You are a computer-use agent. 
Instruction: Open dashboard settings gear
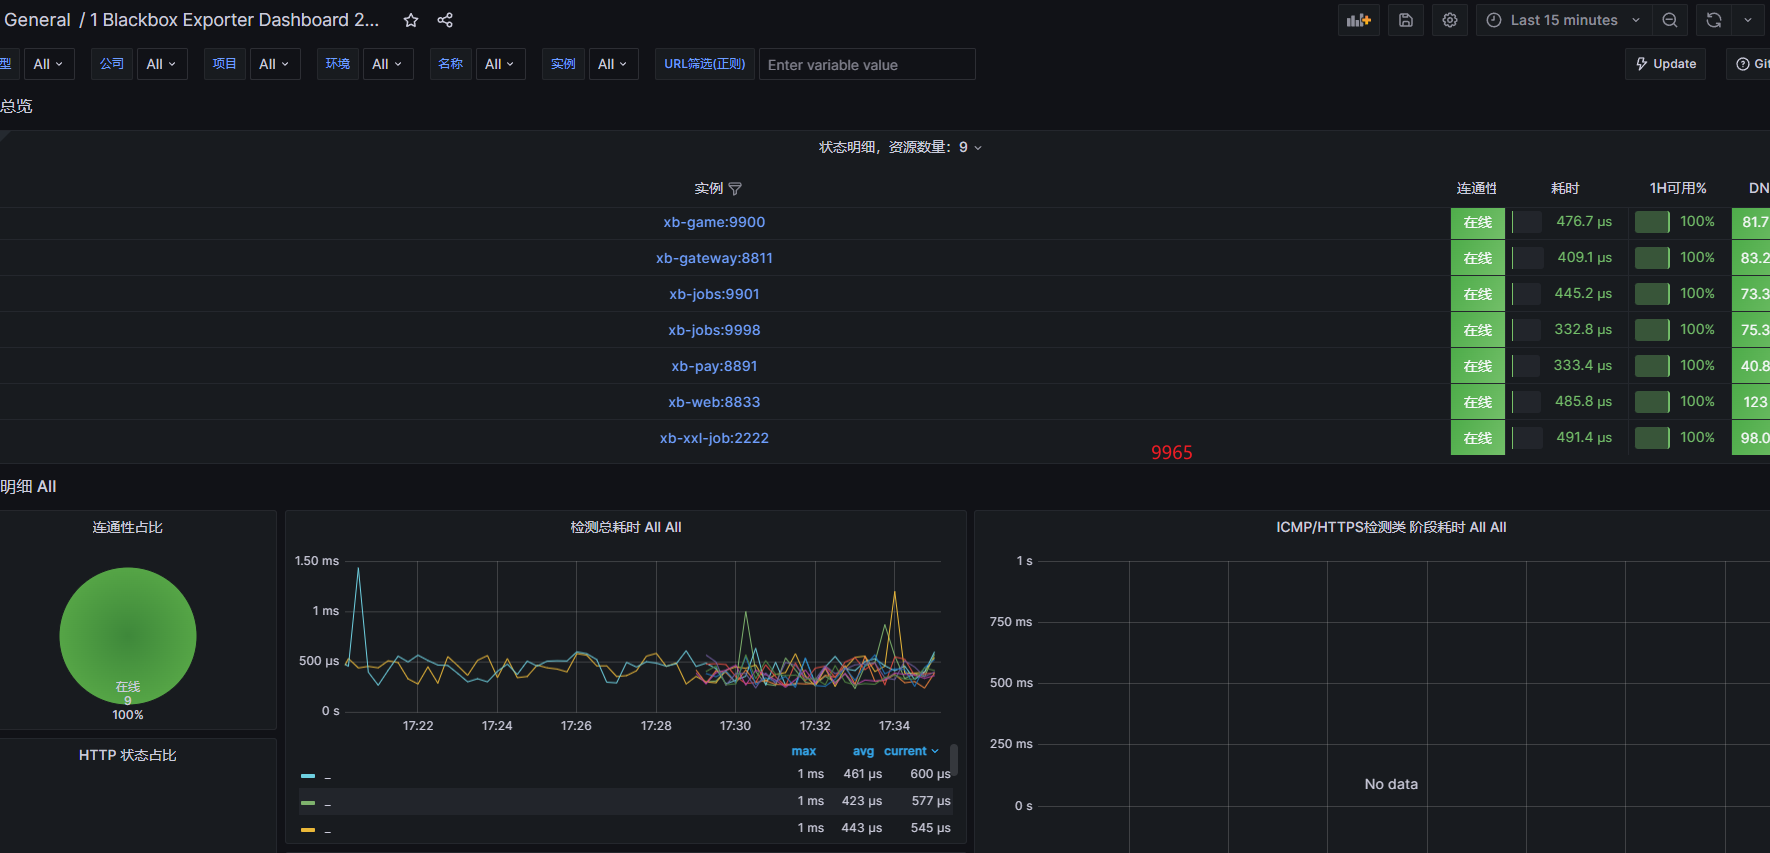pos(1449,20)
